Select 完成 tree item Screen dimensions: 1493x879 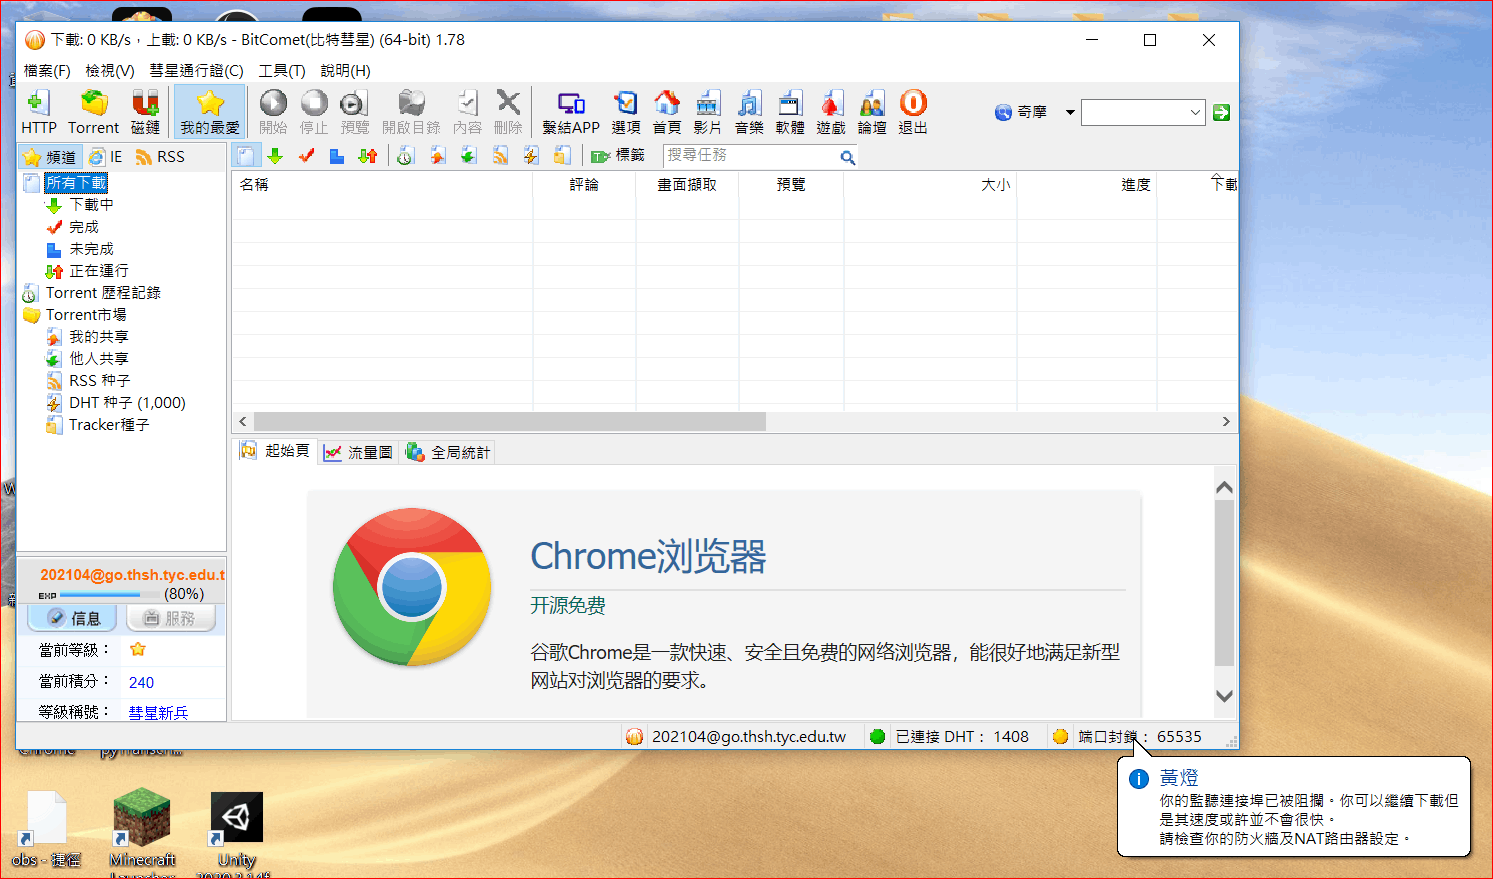[x=84, y=227]
